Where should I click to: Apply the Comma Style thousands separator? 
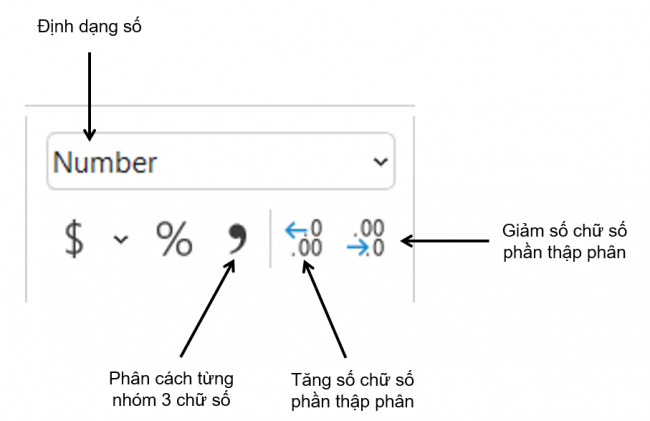click(236, 240)
